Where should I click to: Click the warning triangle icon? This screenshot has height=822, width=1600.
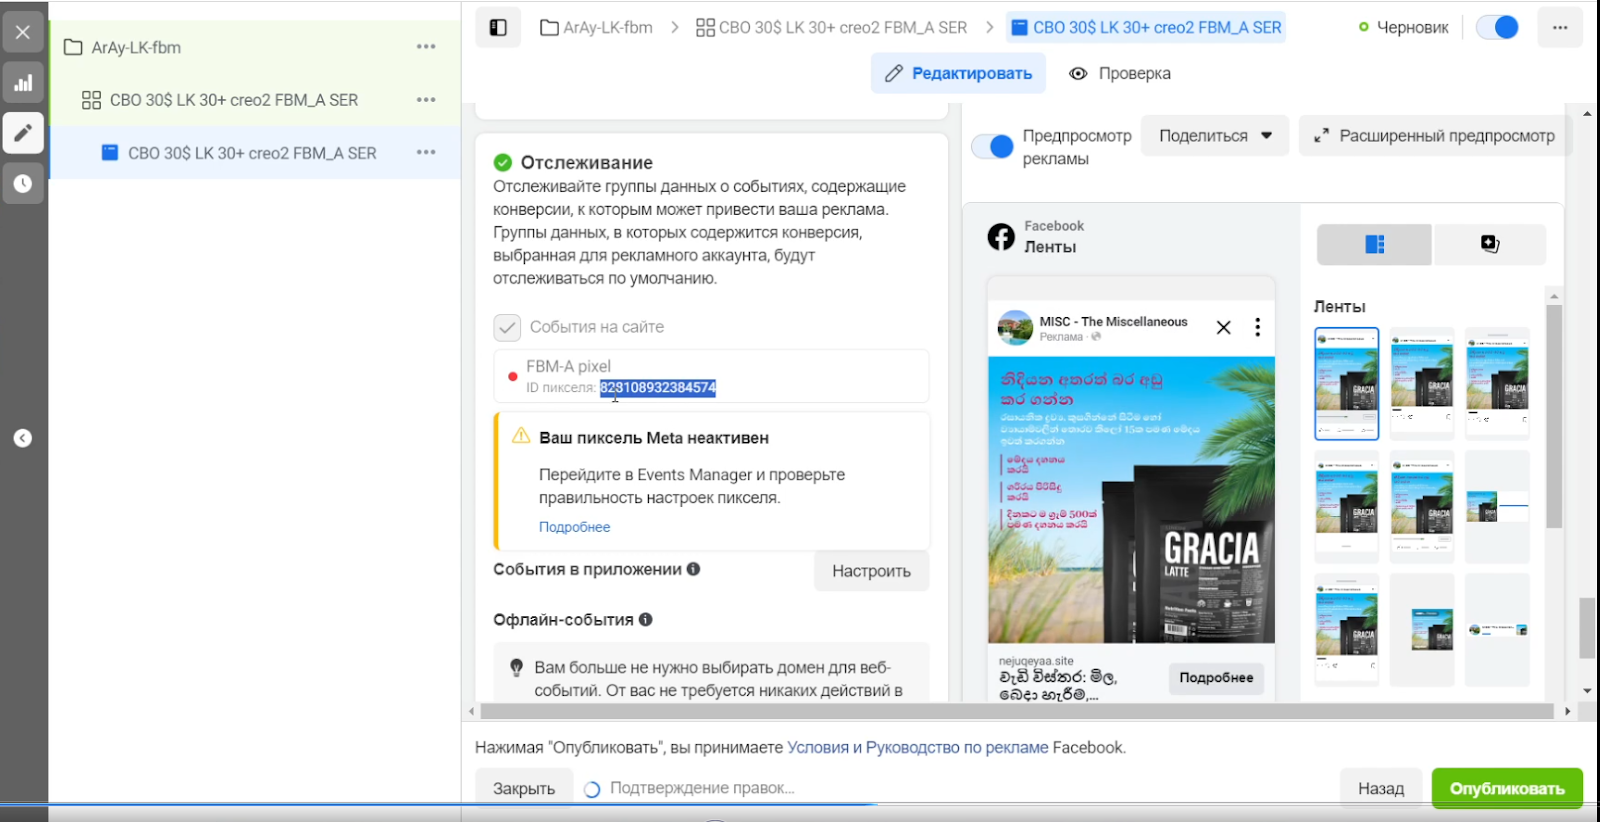pyautogui.click(x=521, y=436)
